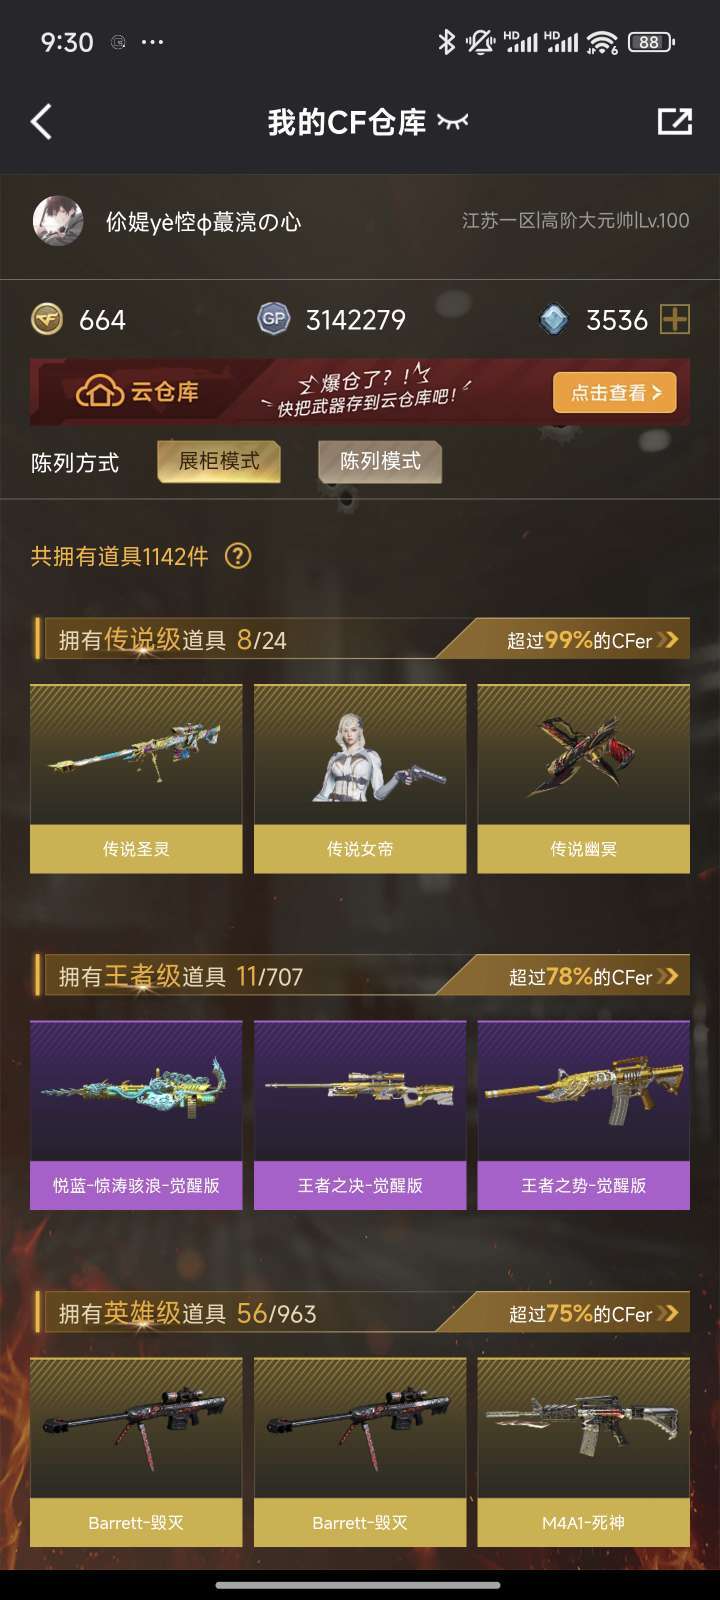Switch to 陈列模式 display mode
Viewport: 720px width, 1600px height.
click(380, 461)
